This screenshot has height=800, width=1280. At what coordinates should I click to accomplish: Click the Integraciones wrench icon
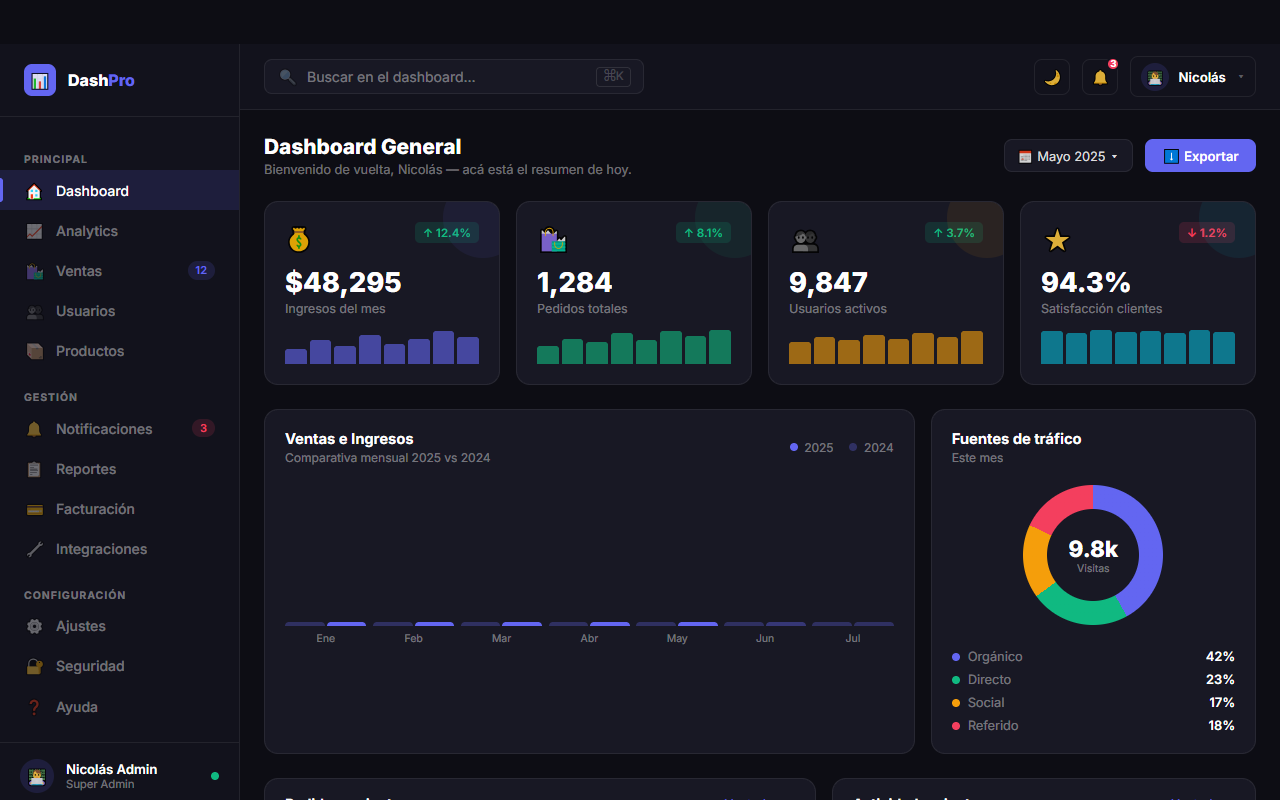coord(34,549)
